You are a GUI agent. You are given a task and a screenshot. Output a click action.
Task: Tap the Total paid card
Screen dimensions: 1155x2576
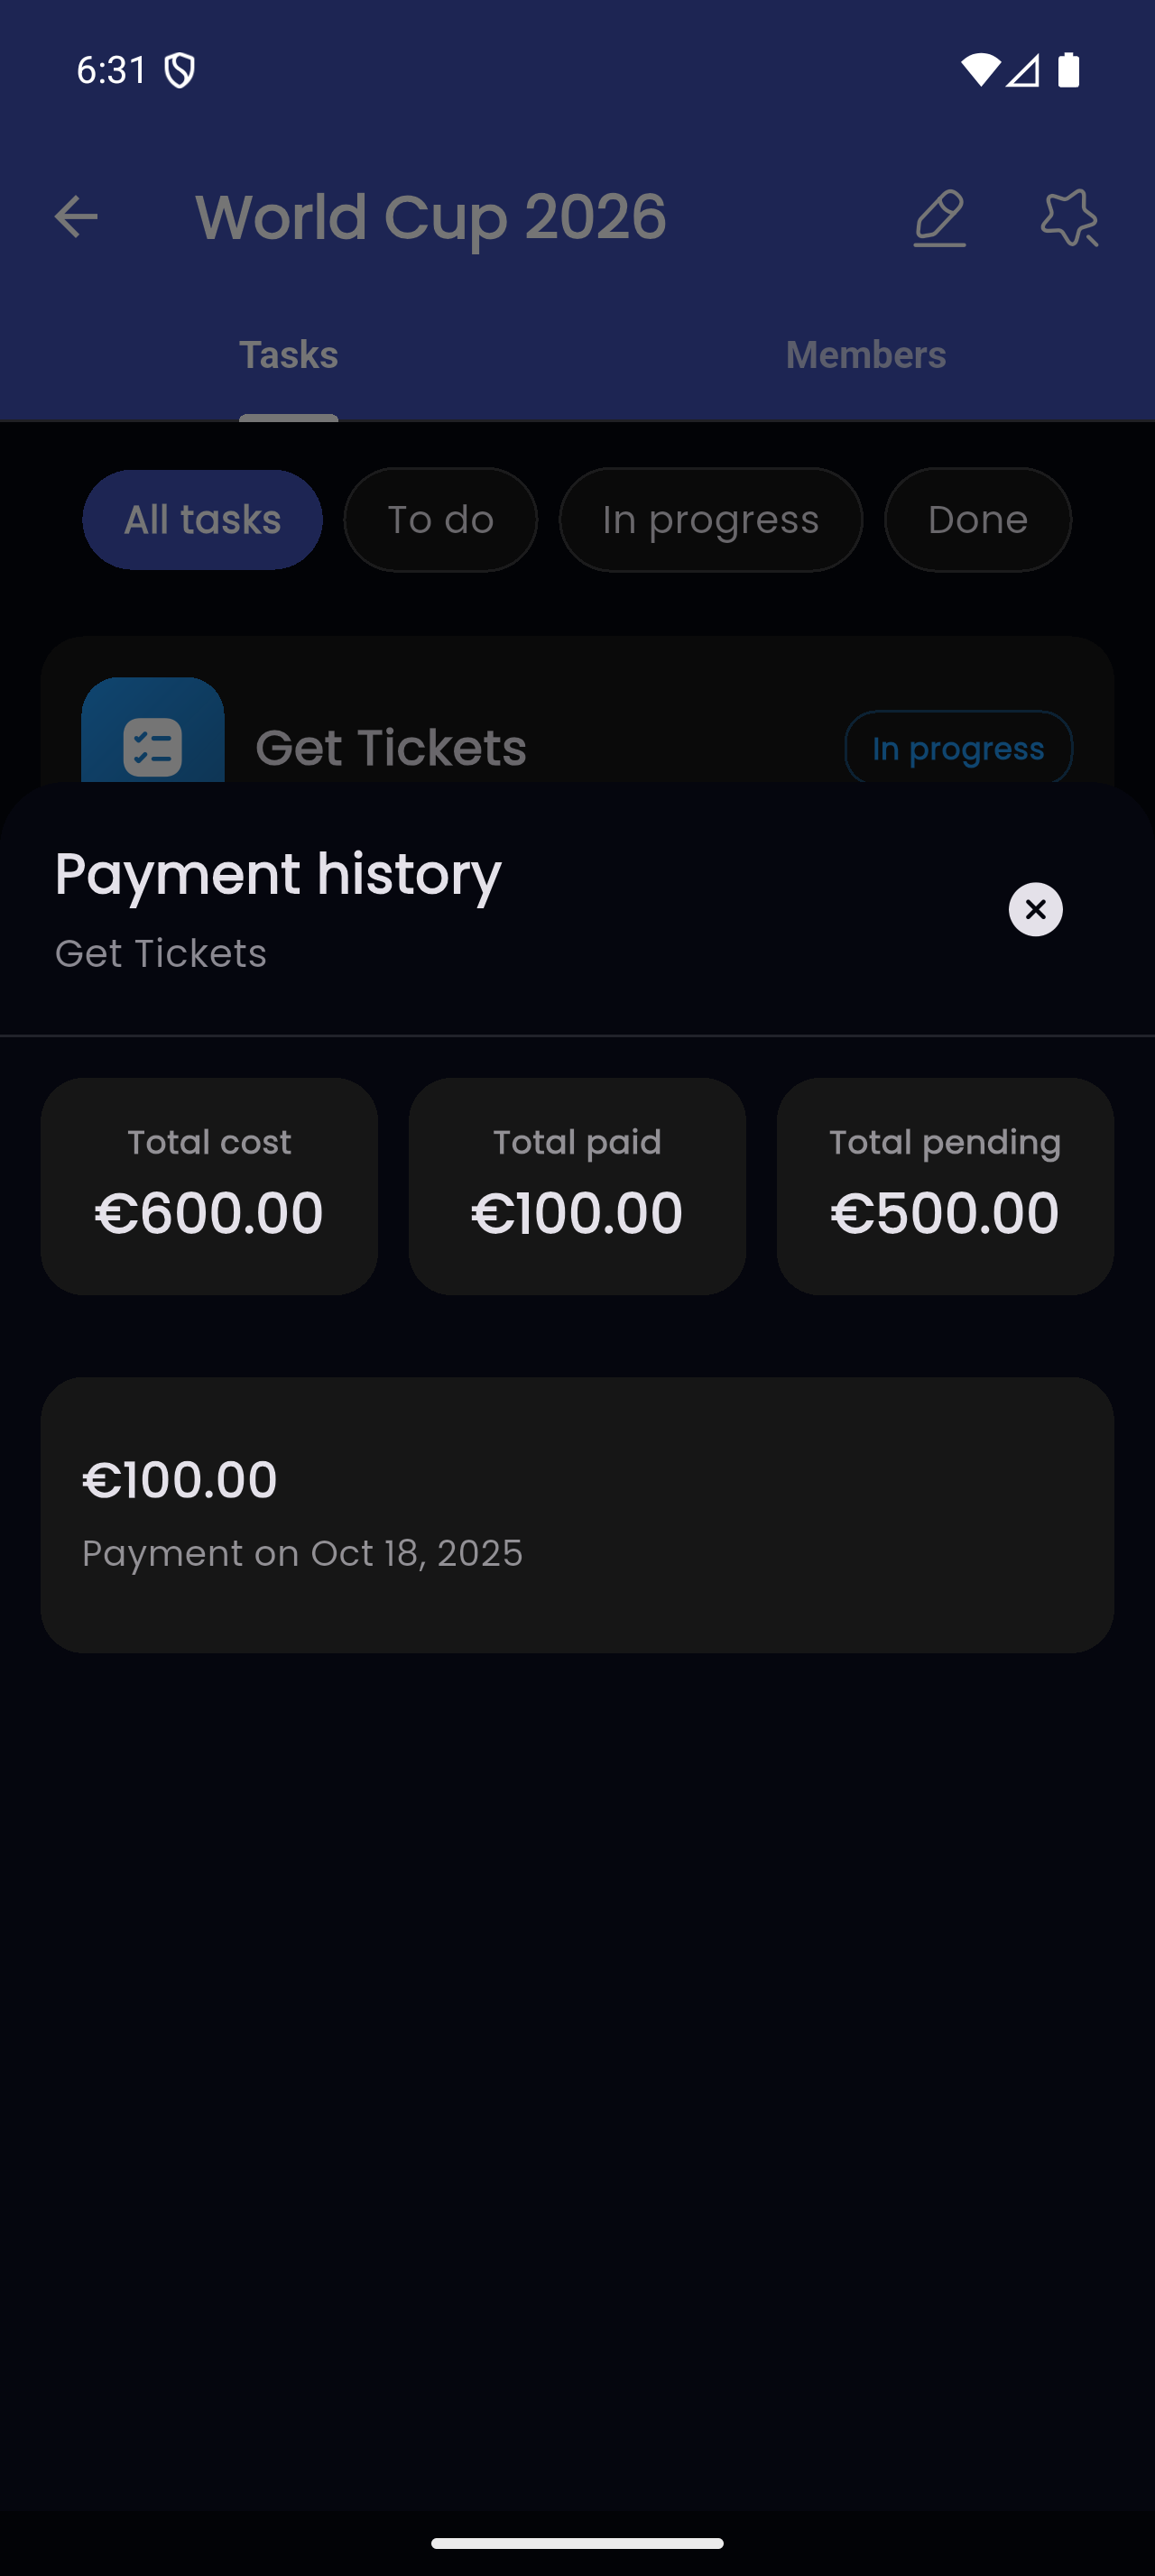pos(577,1186)
